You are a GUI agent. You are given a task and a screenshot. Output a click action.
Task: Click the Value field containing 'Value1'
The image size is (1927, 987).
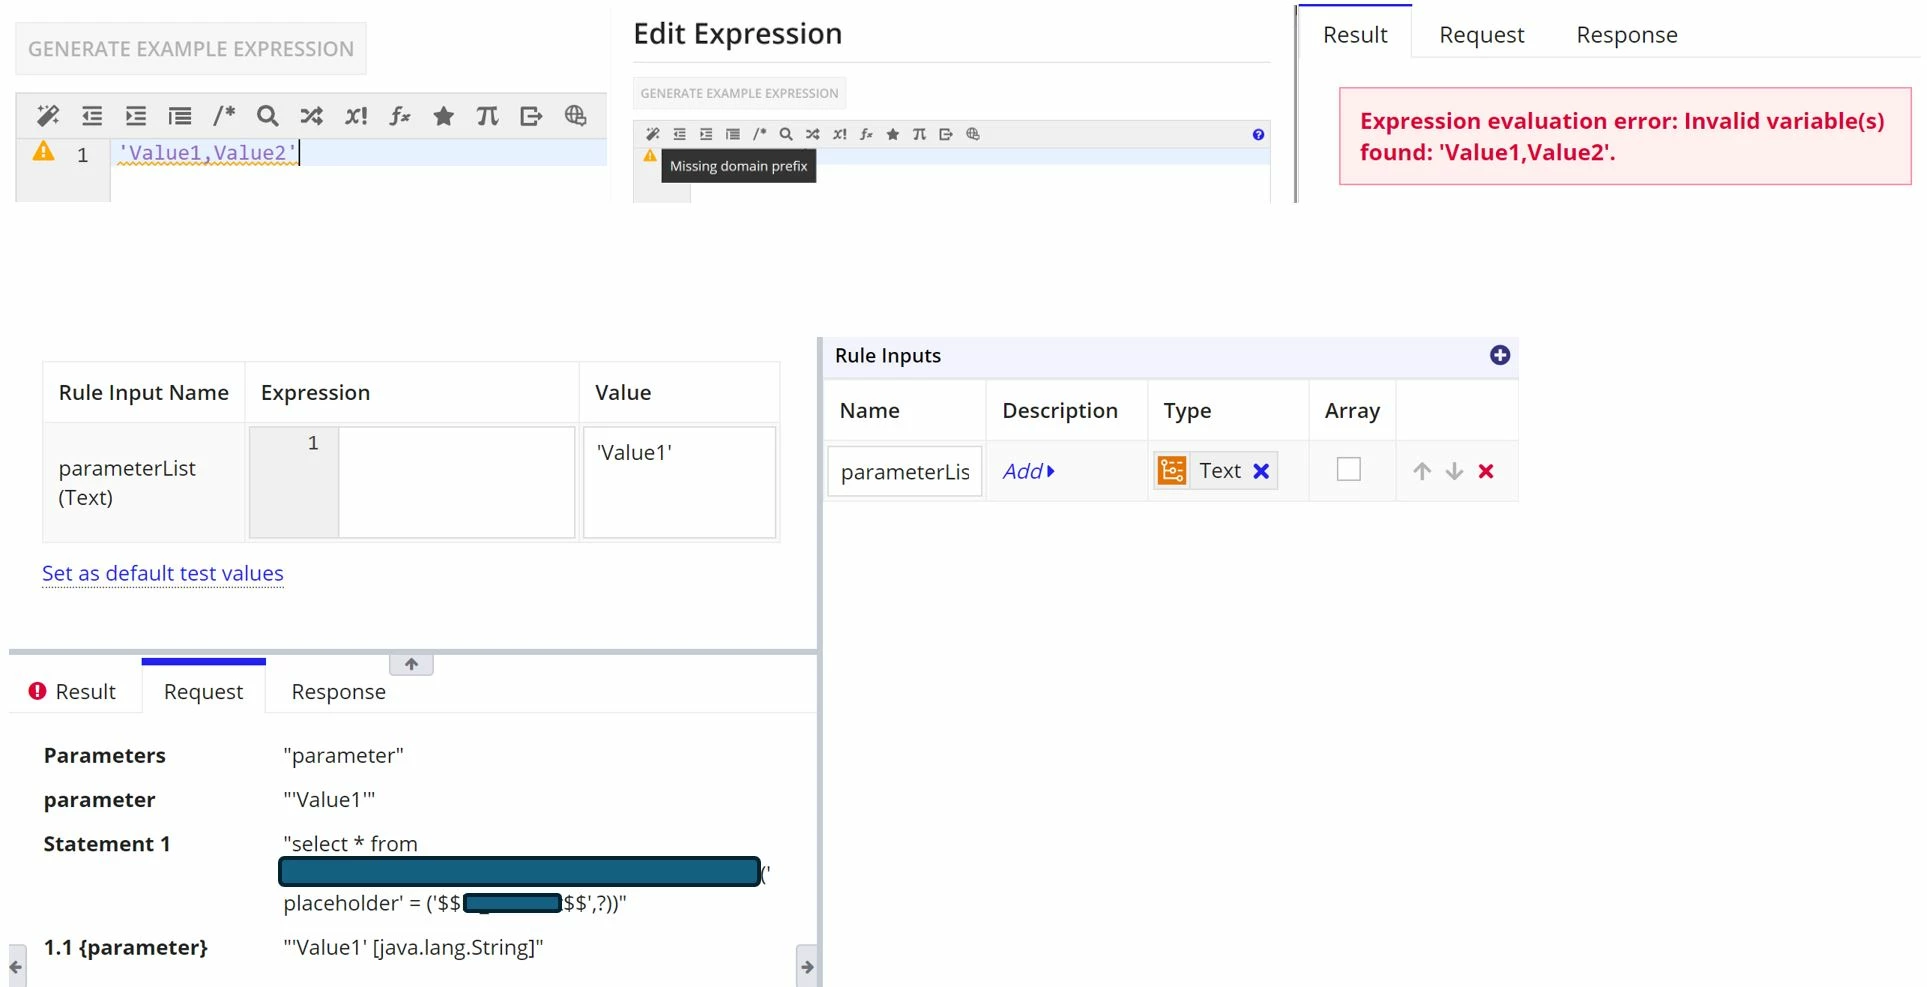[x=679, y=482]
